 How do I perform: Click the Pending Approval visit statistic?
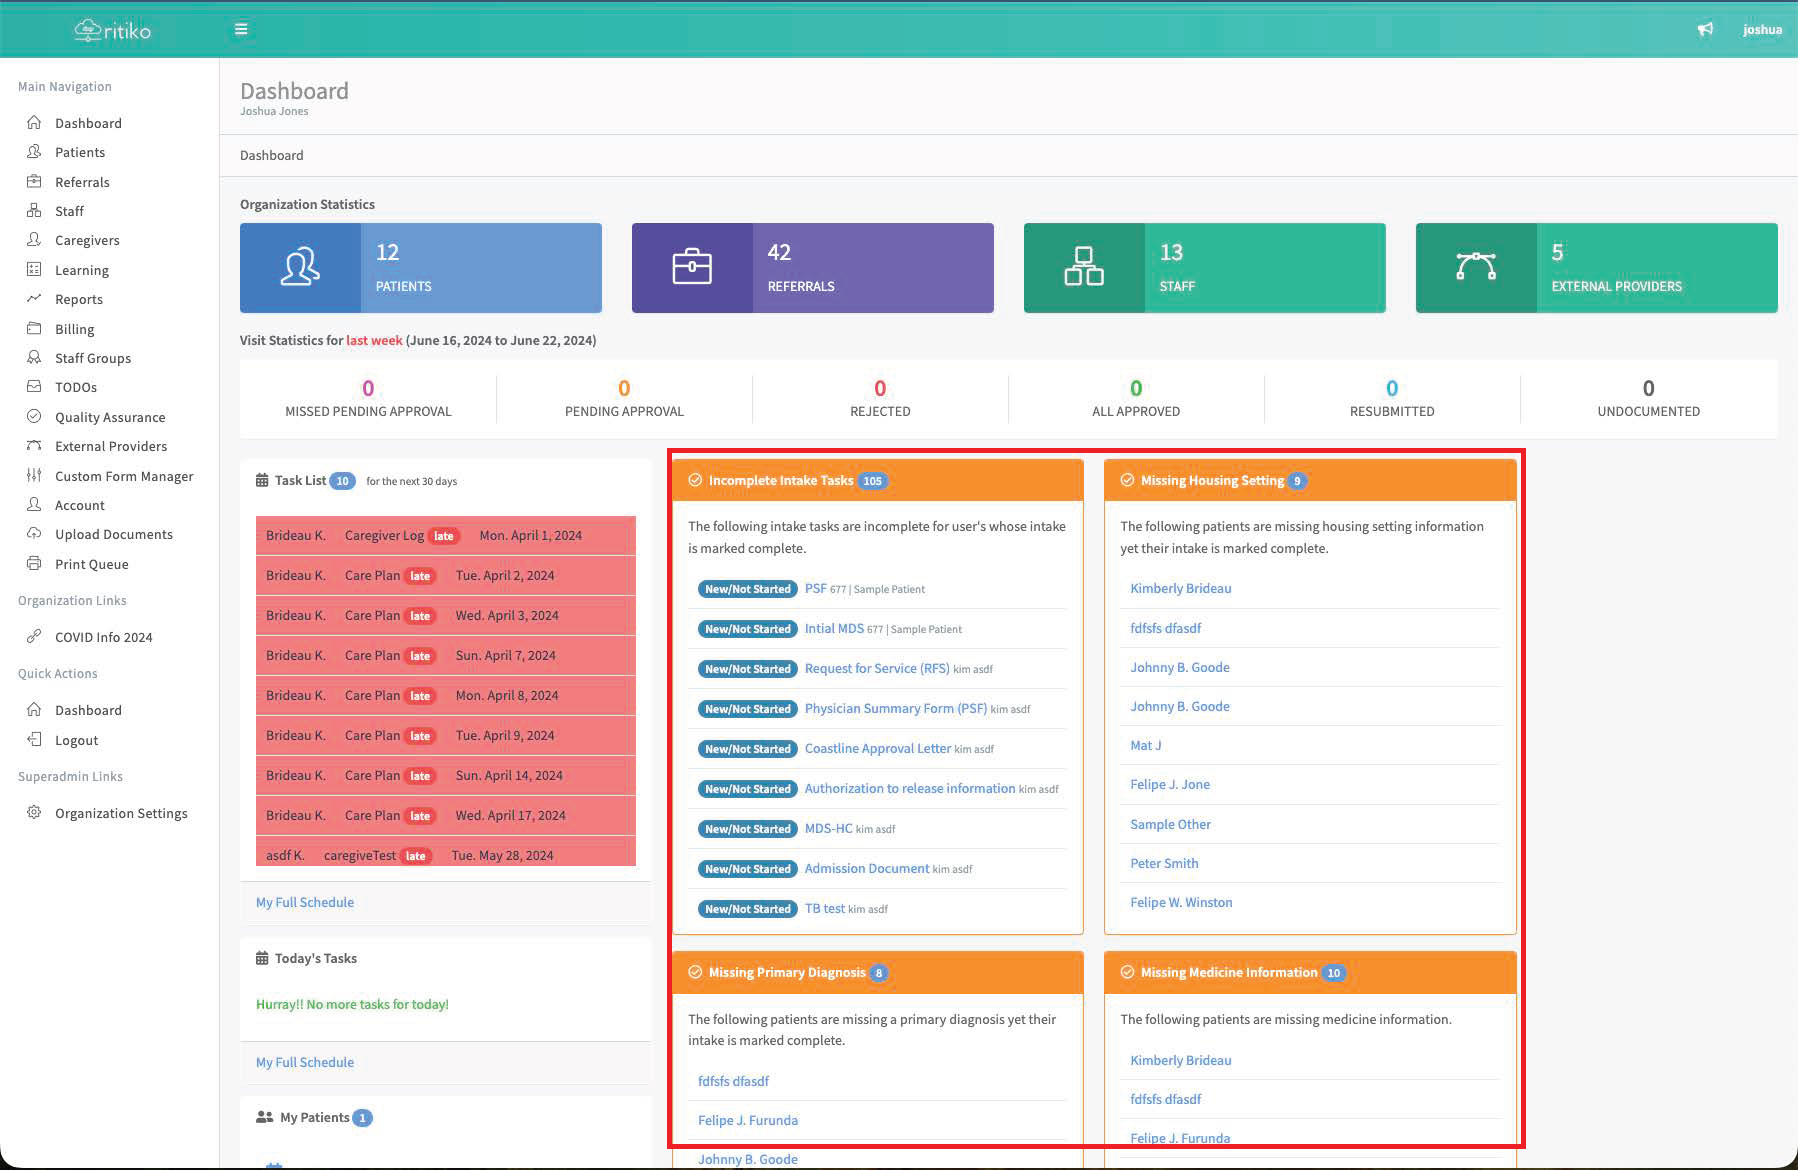[x=624, y=398]
